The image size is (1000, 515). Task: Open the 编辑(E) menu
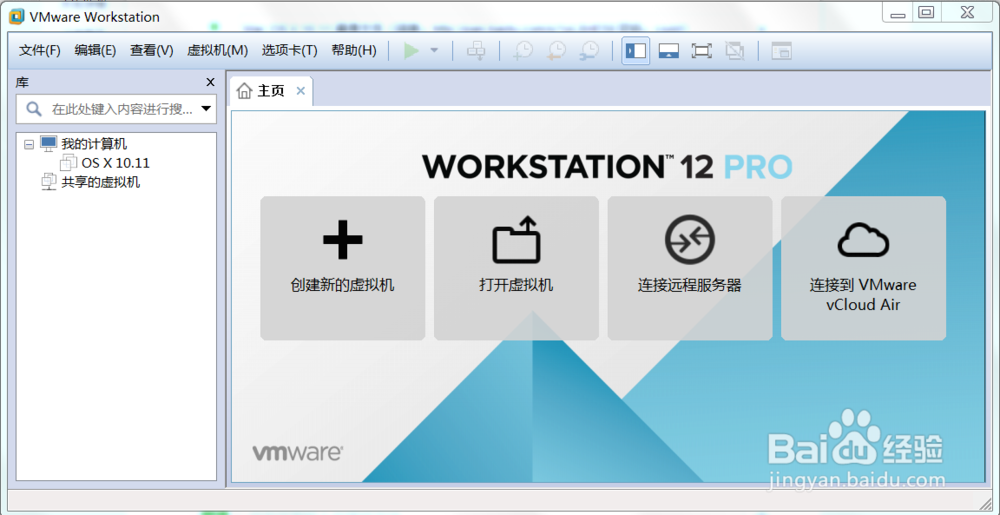coord(95,50)
